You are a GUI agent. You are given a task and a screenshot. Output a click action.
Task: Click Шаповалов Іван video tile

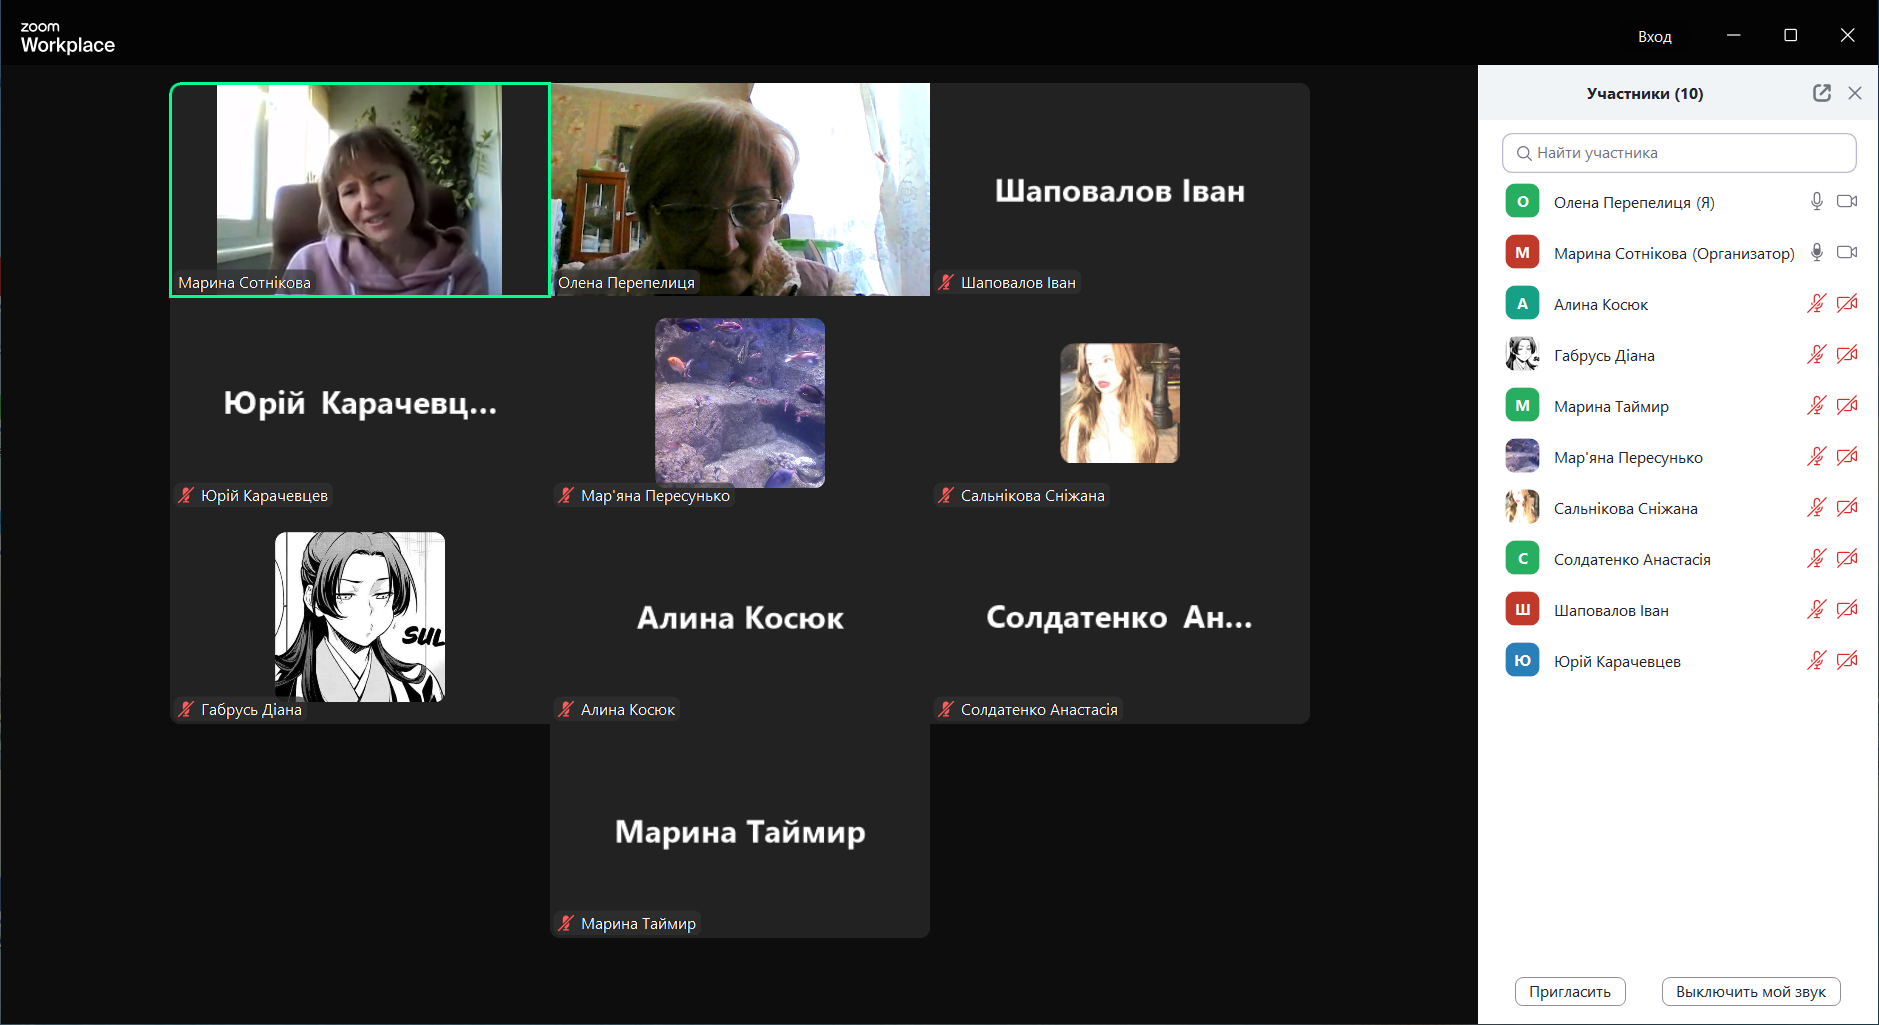click(1120, 190)
